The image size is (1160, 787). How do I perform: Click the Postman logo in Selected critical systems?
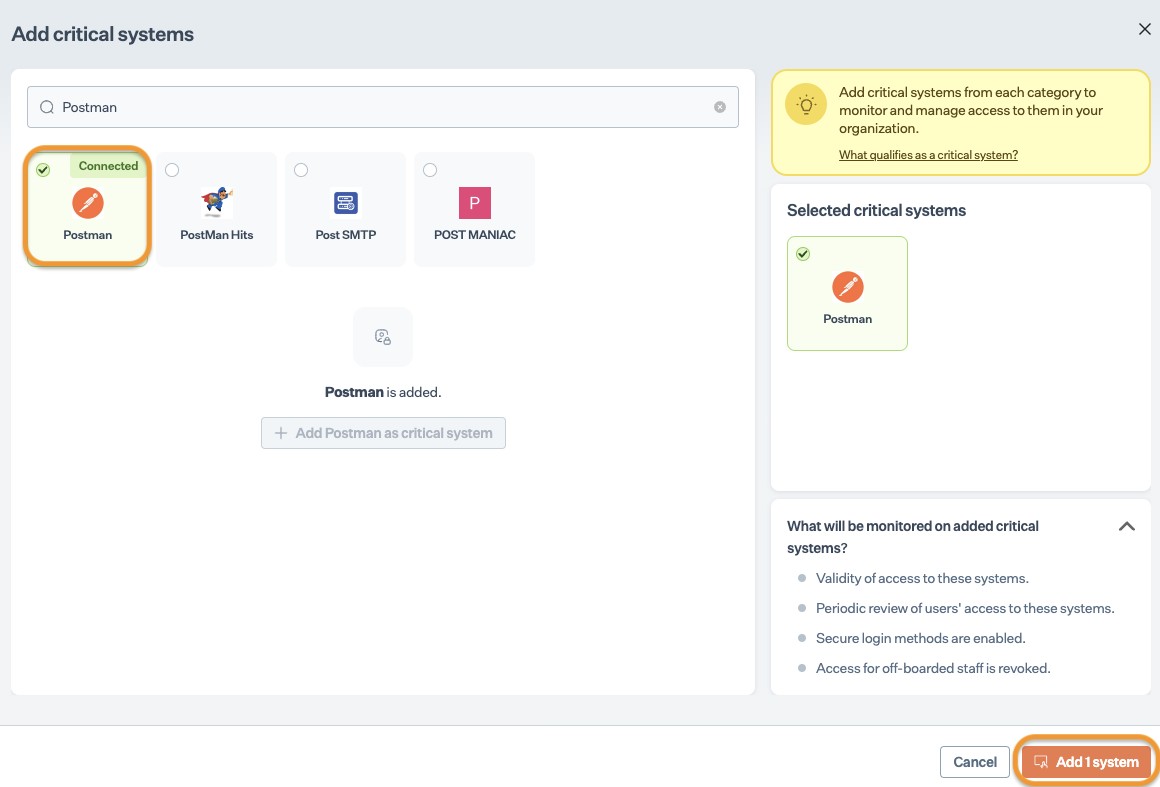tap(848, 287)
